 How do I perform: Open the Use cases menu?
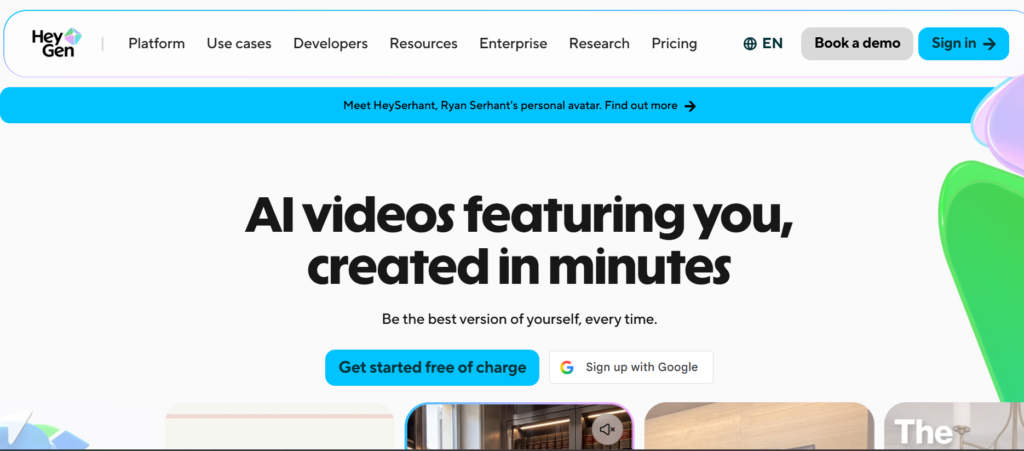pos(239,44)
